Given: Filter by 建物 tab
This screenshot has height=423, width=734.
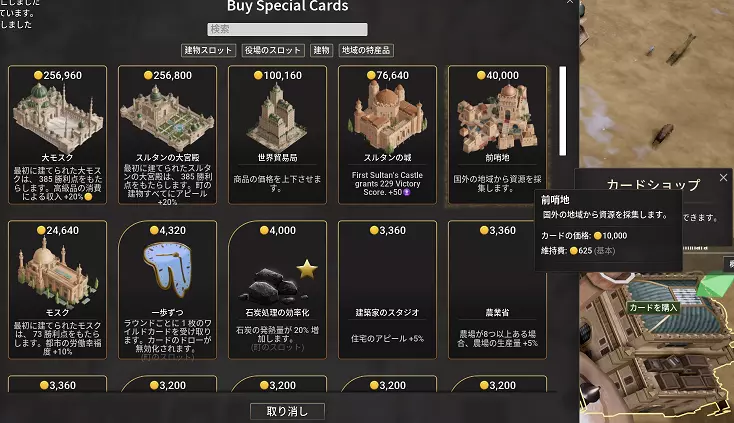Looking at the screenshot, I should (322, 50).
